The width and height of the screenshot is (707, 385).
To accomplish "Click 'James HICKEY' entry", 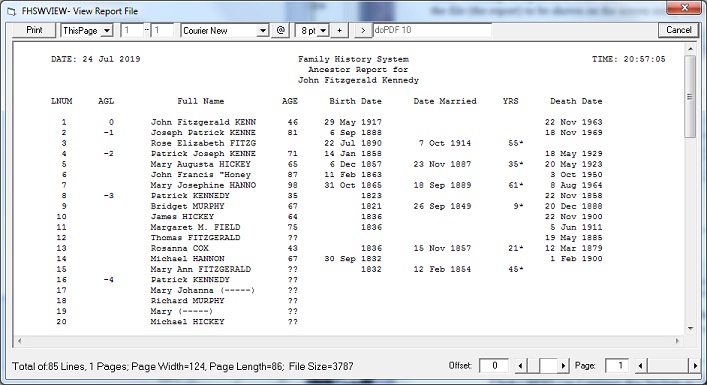I will tap(182, 217).
